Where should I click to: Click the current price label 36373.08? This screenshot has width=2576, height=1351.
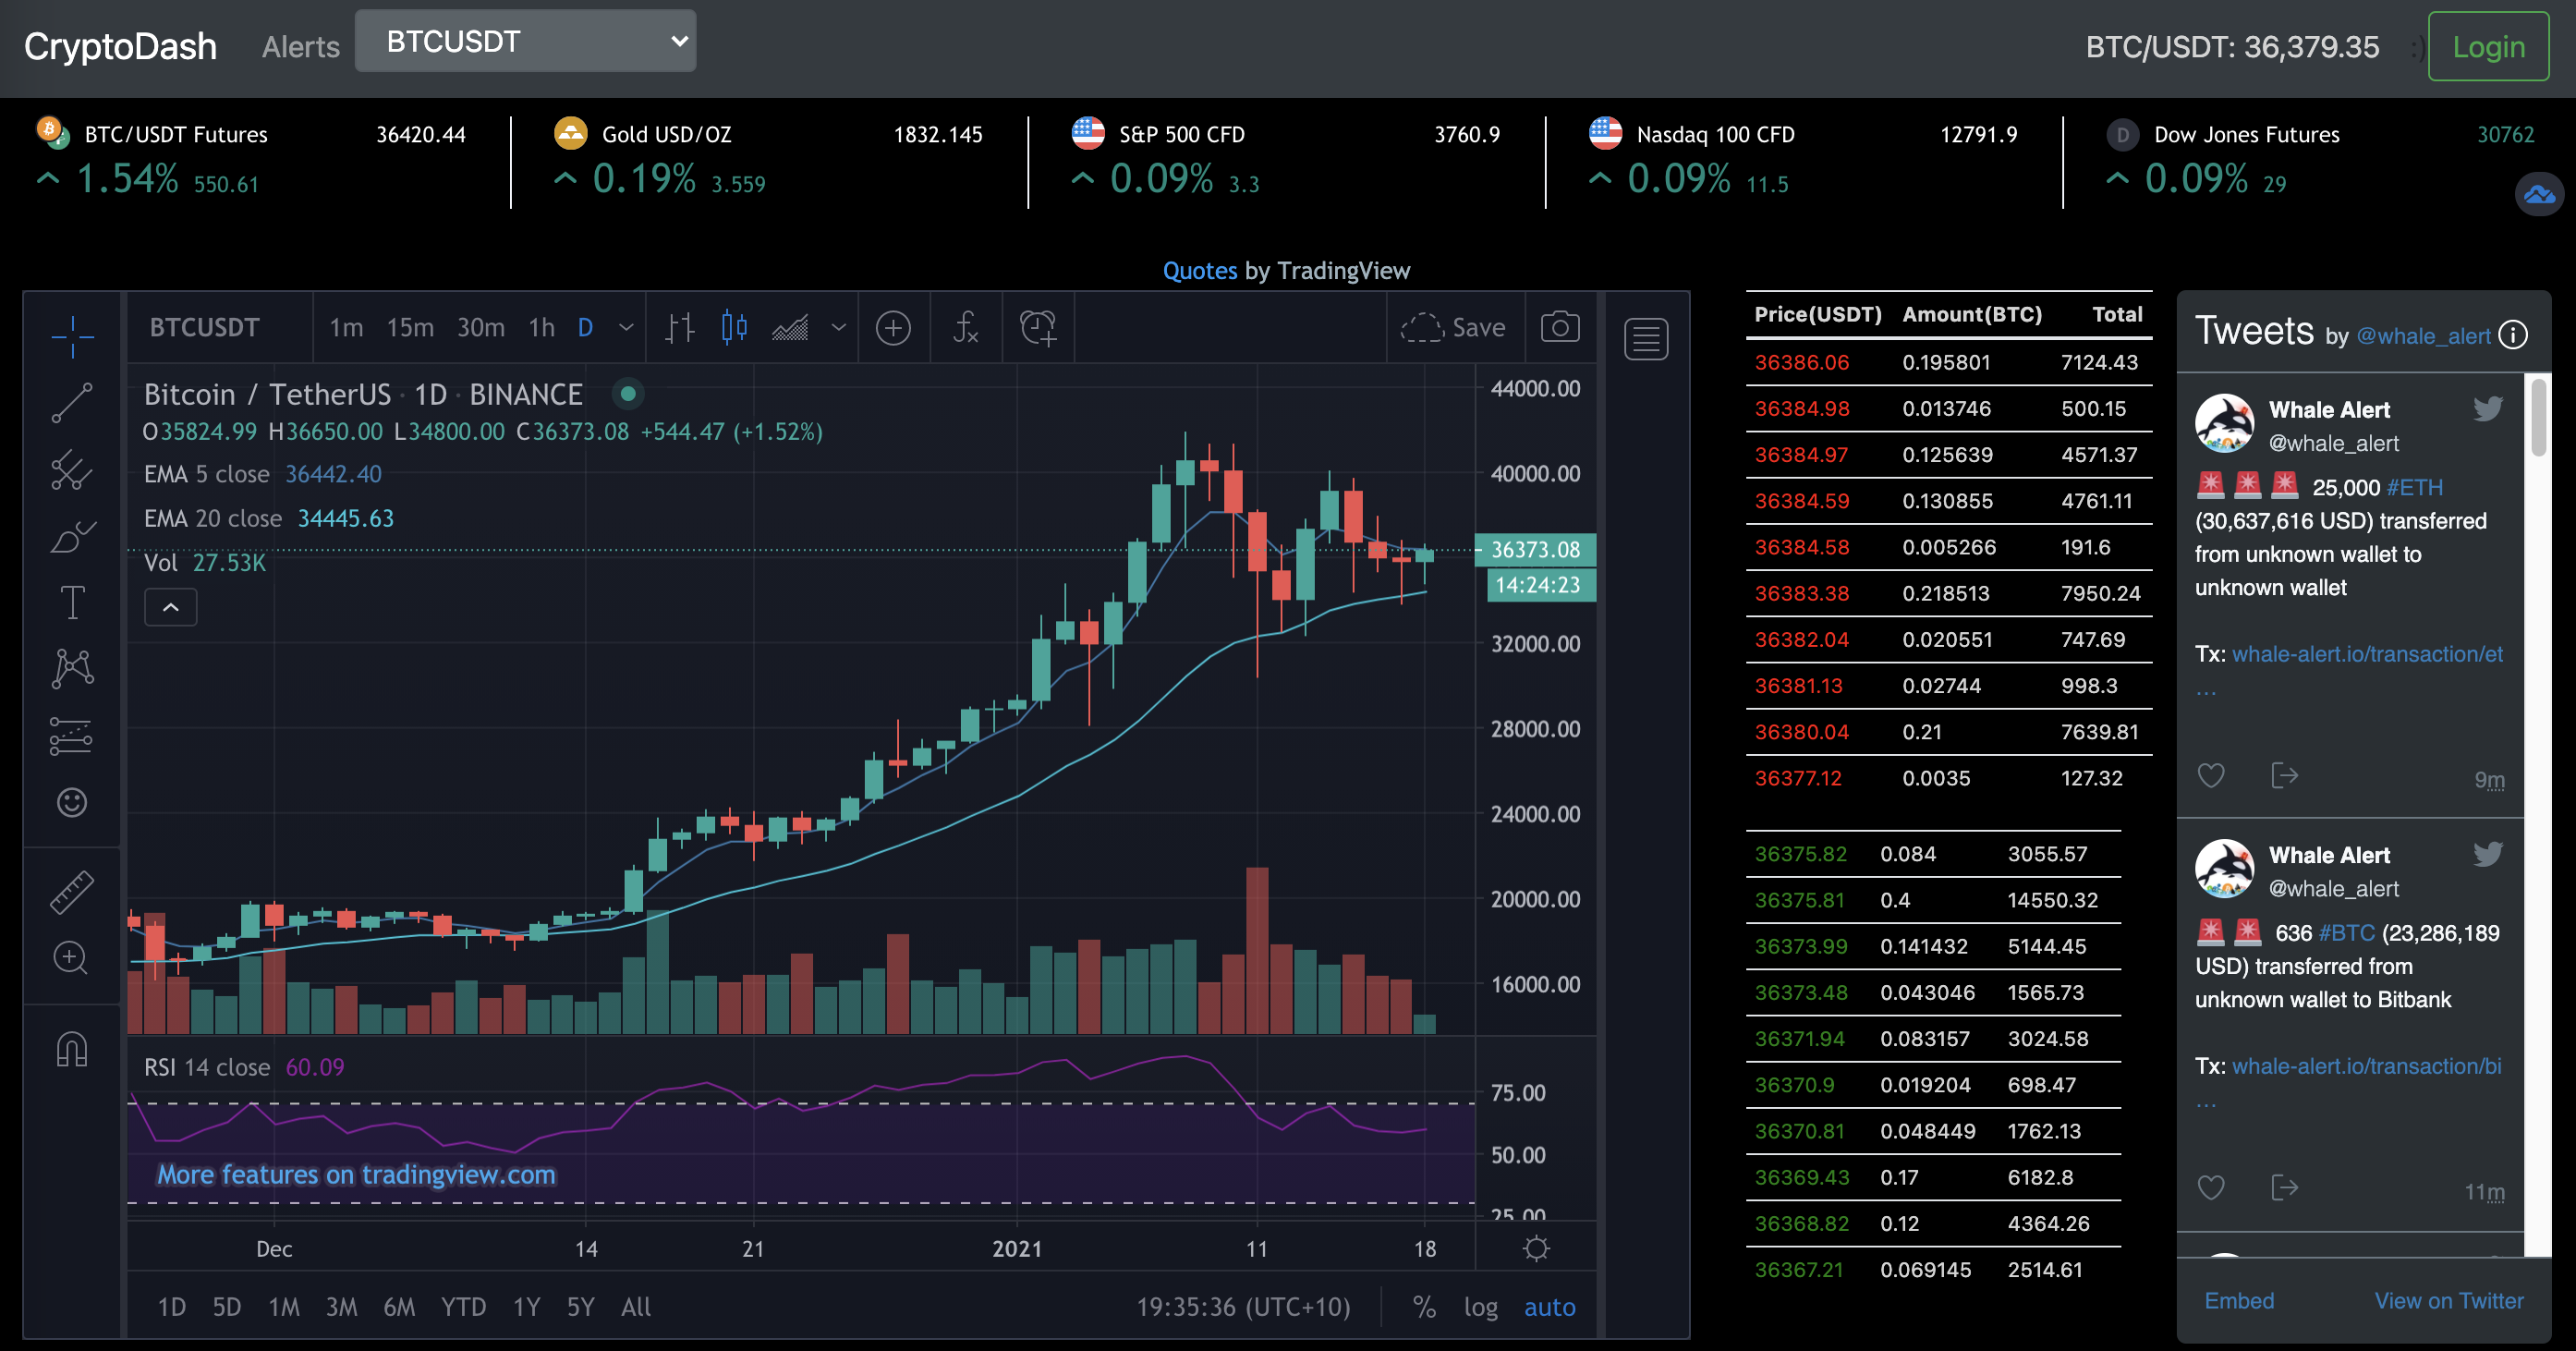[1535, 549]
